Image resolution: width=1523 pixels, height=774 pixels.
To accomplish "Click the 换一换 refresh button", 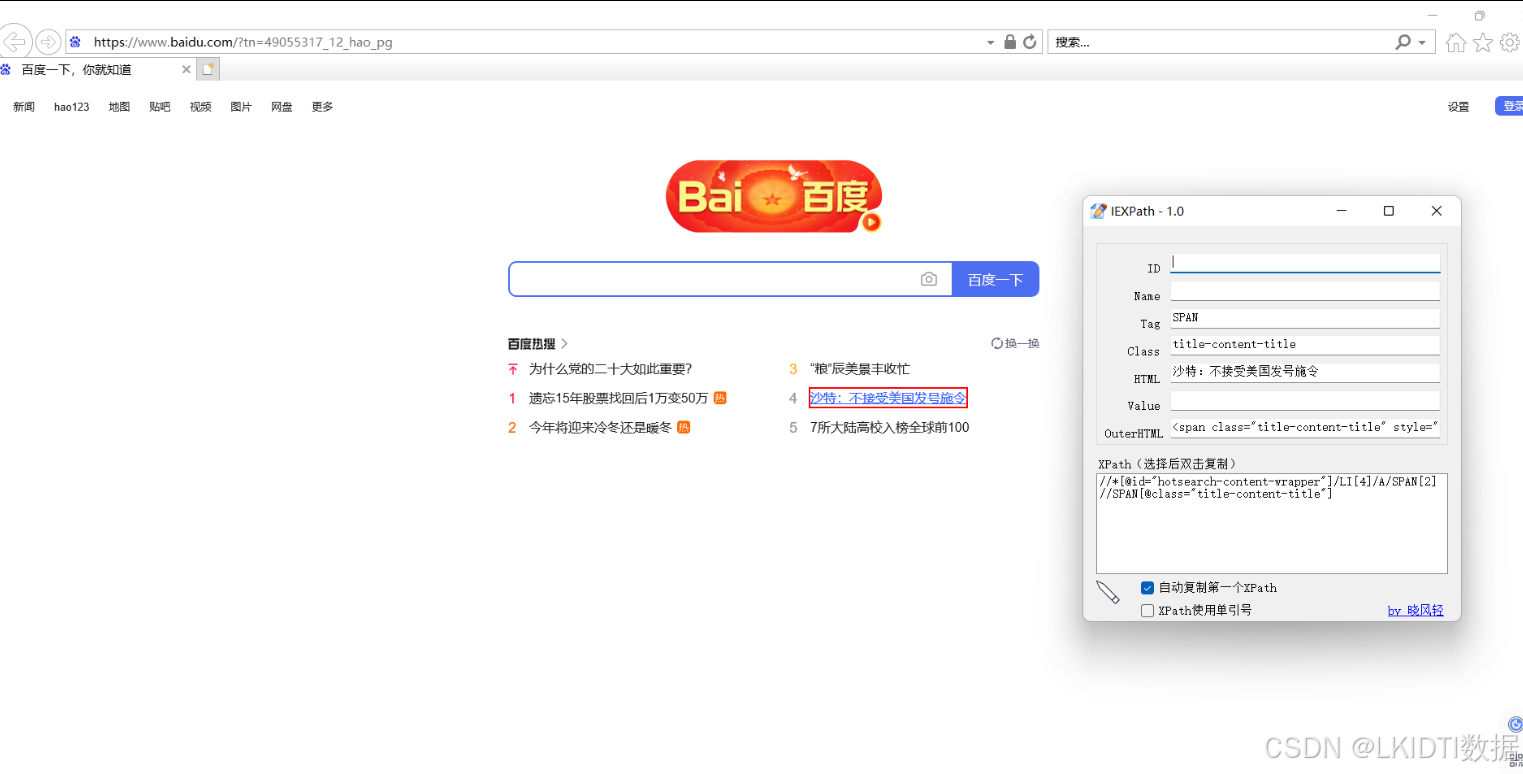I will (x=1015, y=343).
